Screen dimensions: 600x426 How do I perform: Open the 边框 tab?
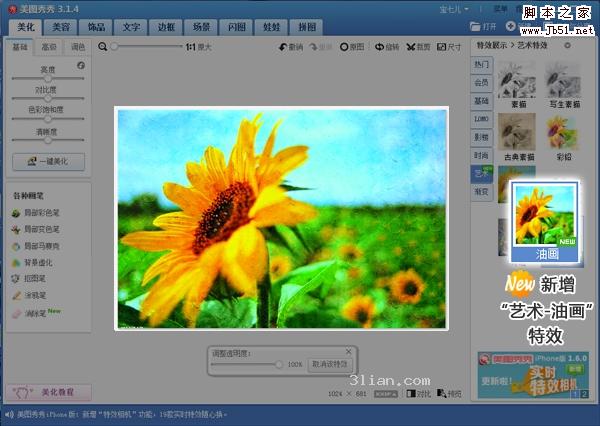click(166, 27)
